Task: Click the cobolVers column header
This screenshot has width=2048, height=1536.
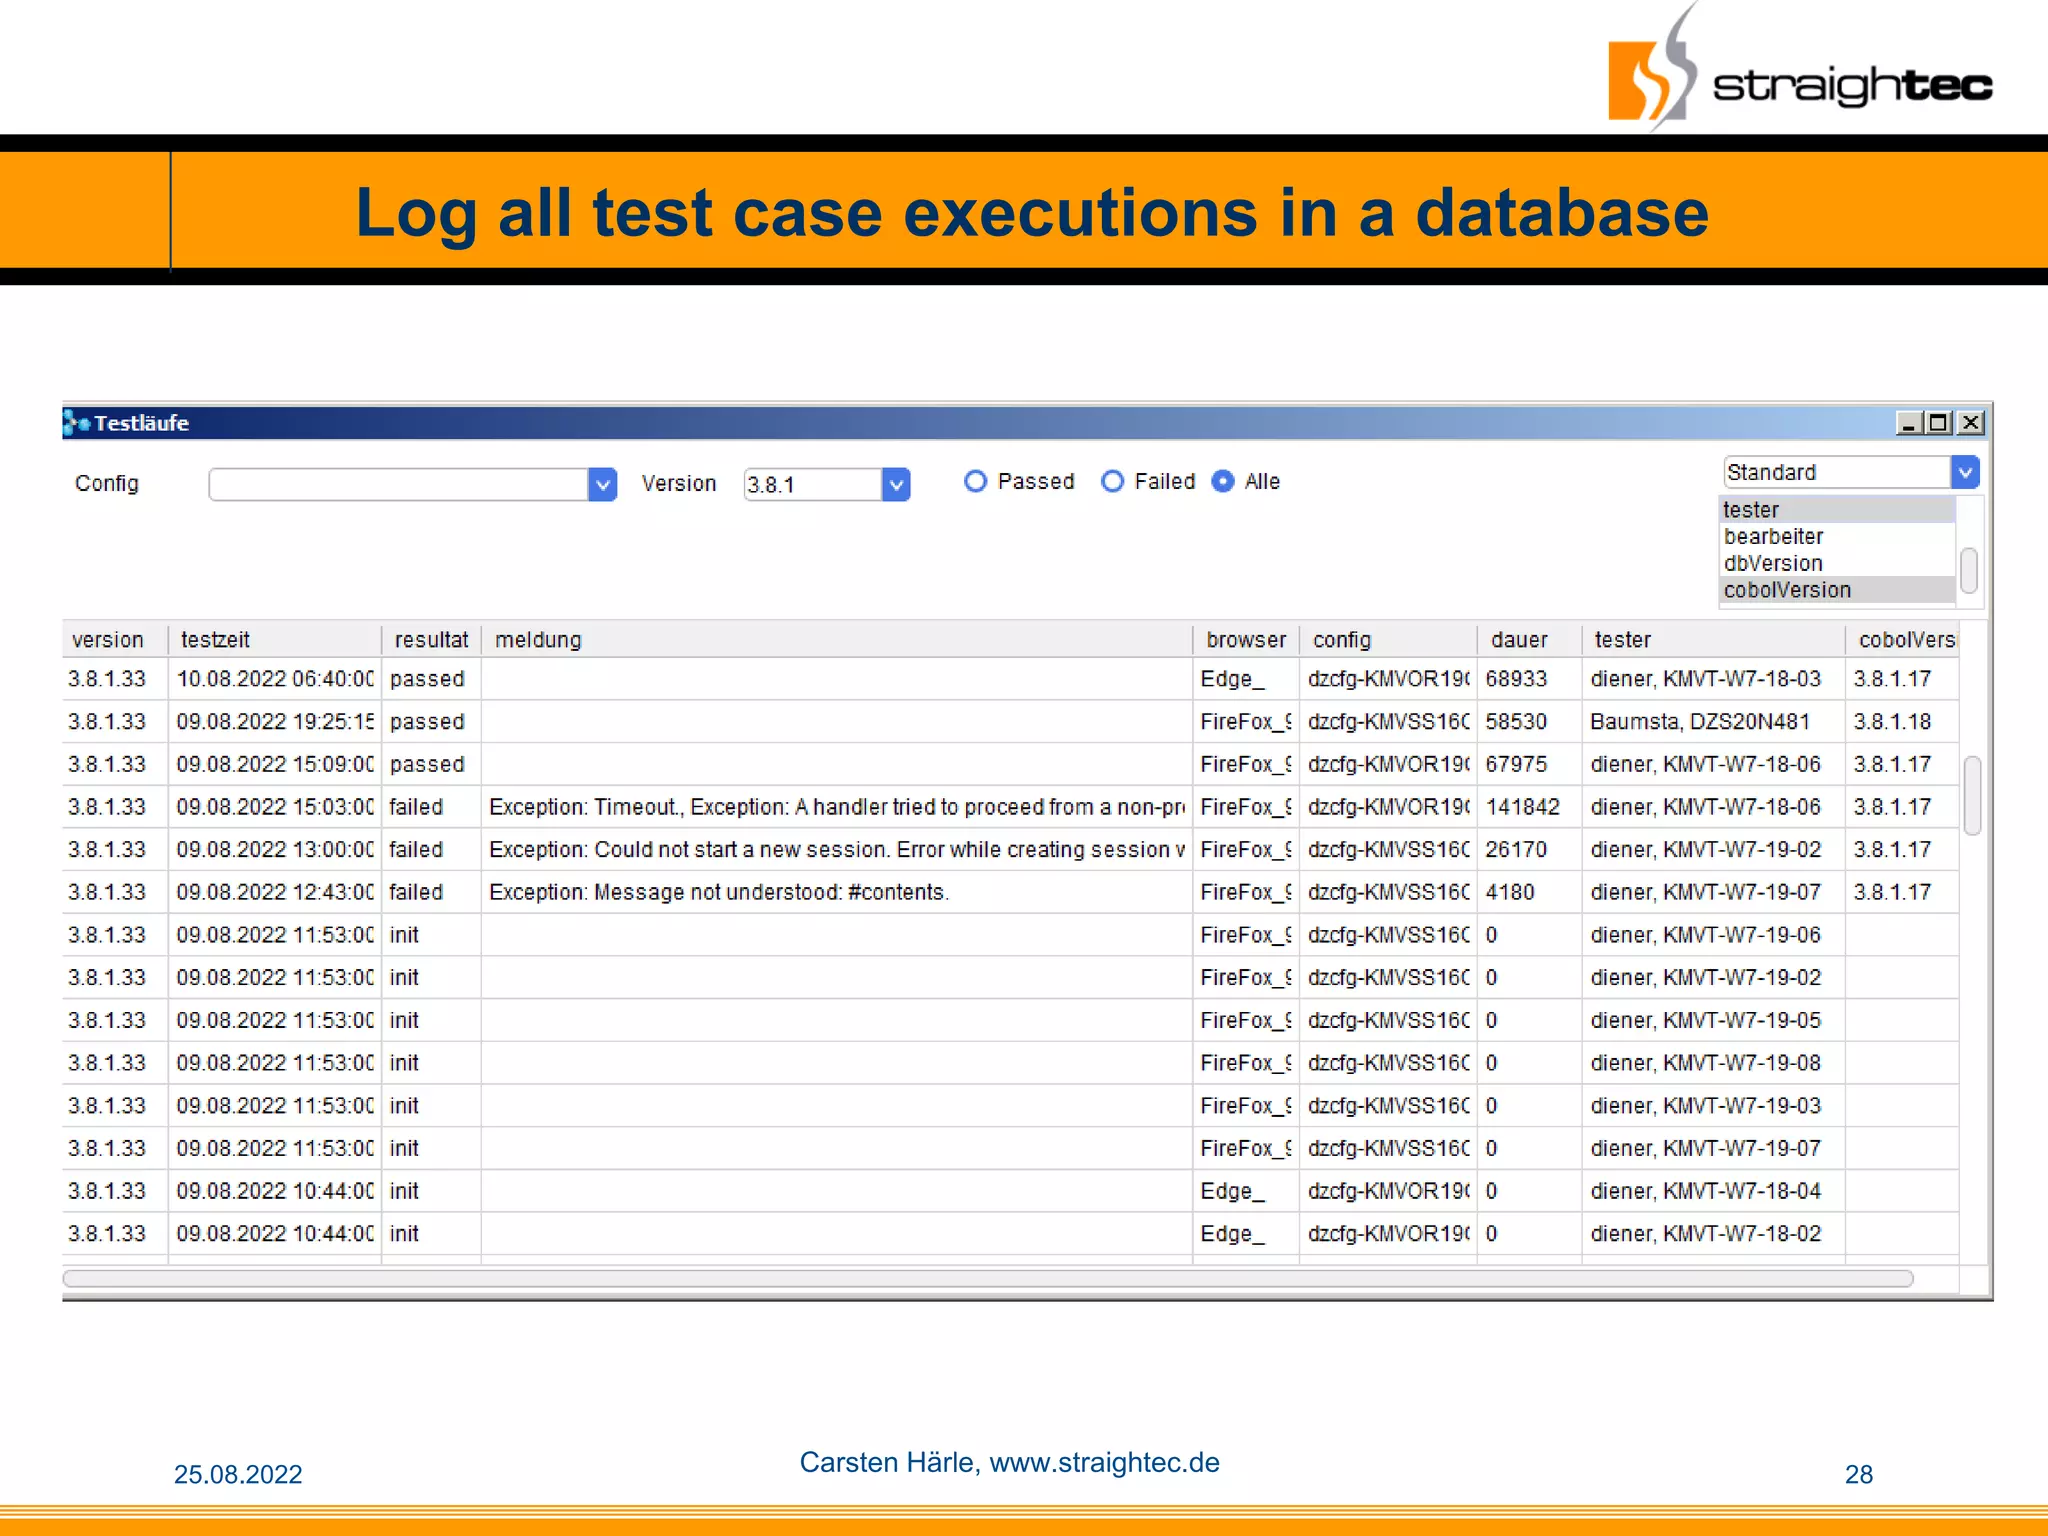Action: point(1902,639)
